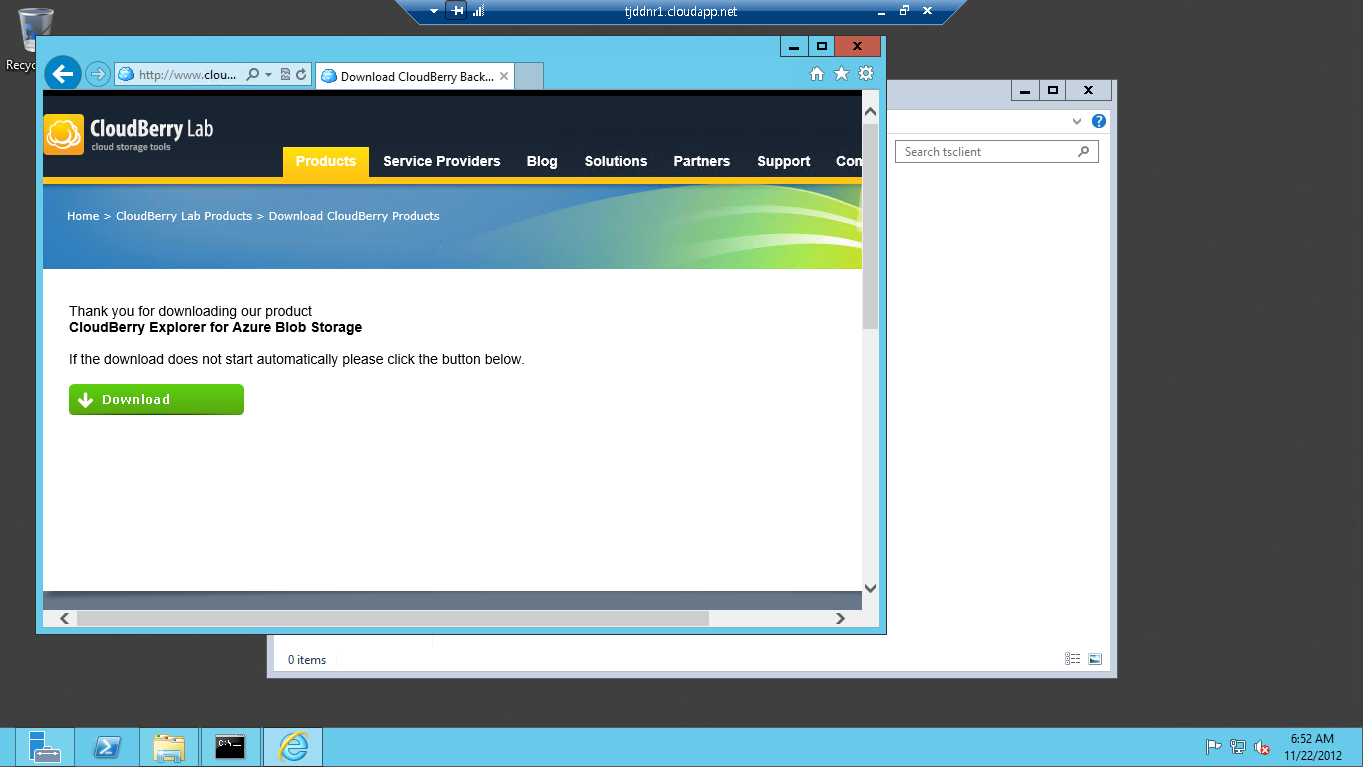
Task: Launch PowerShell from the taskbar
Action: (x=108, y=747)
